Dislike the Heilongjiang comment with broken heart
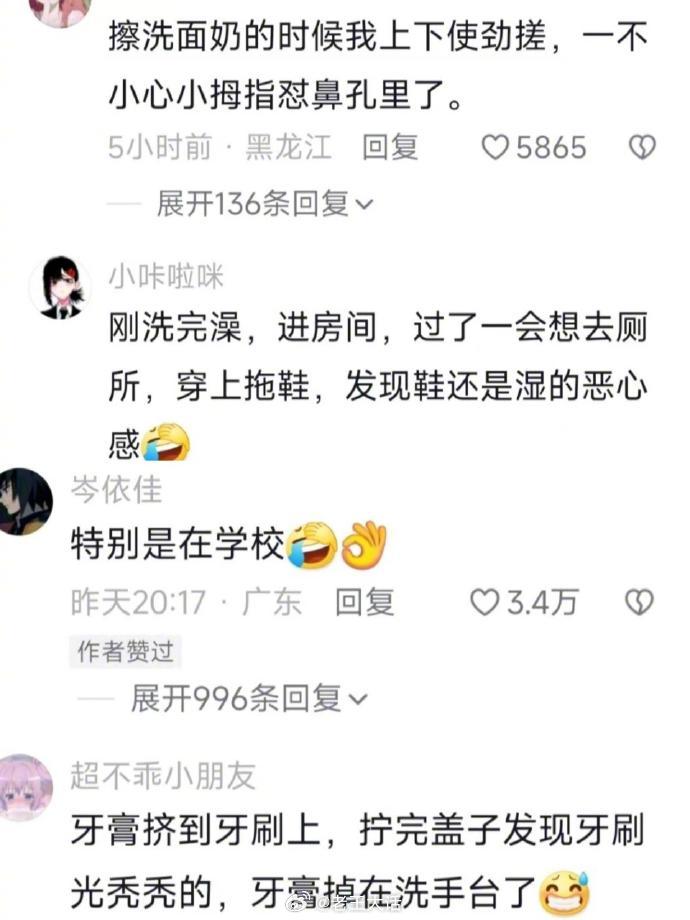The width and height of the screenshot is (690, 920). (642, 147)
